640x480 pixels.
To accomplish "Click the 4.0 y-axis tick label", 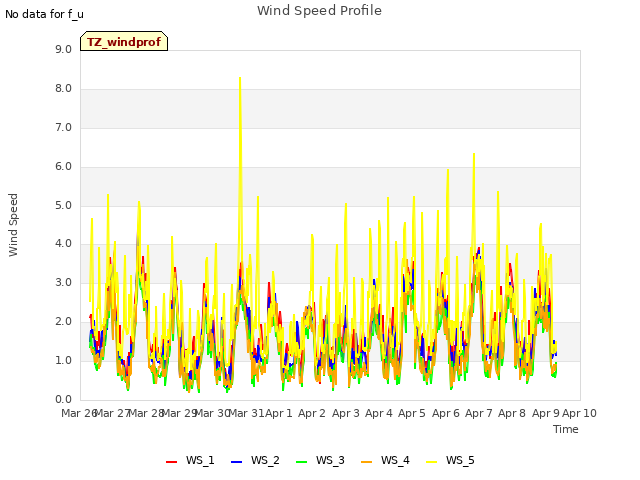I will point(63,244).
